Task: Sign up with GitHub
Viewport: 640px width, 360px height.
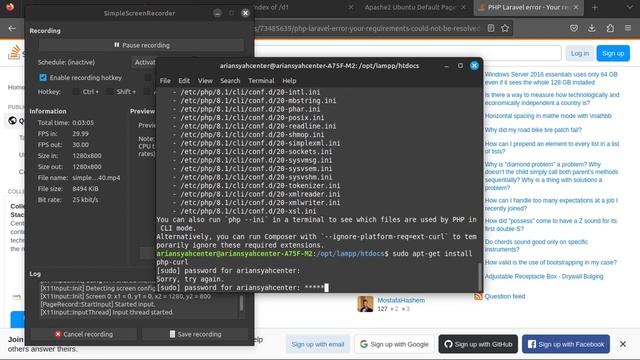Action: [x=478, y=344]
